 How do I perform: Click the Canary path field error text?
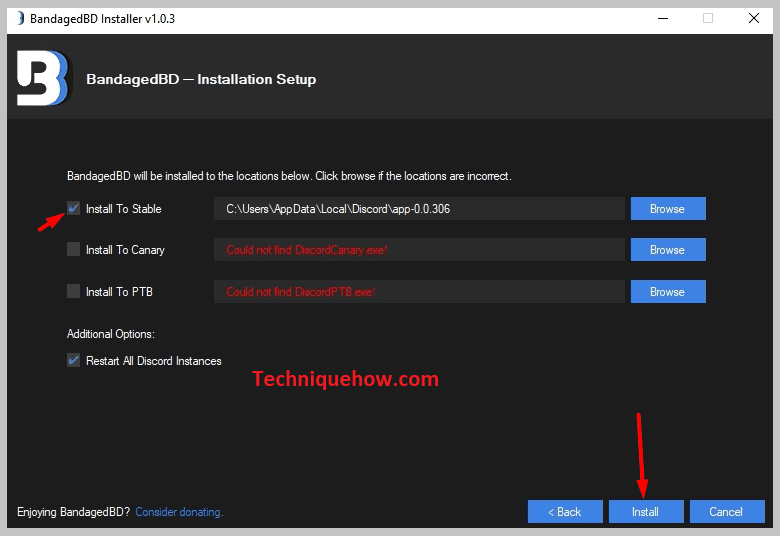(419, 249)
